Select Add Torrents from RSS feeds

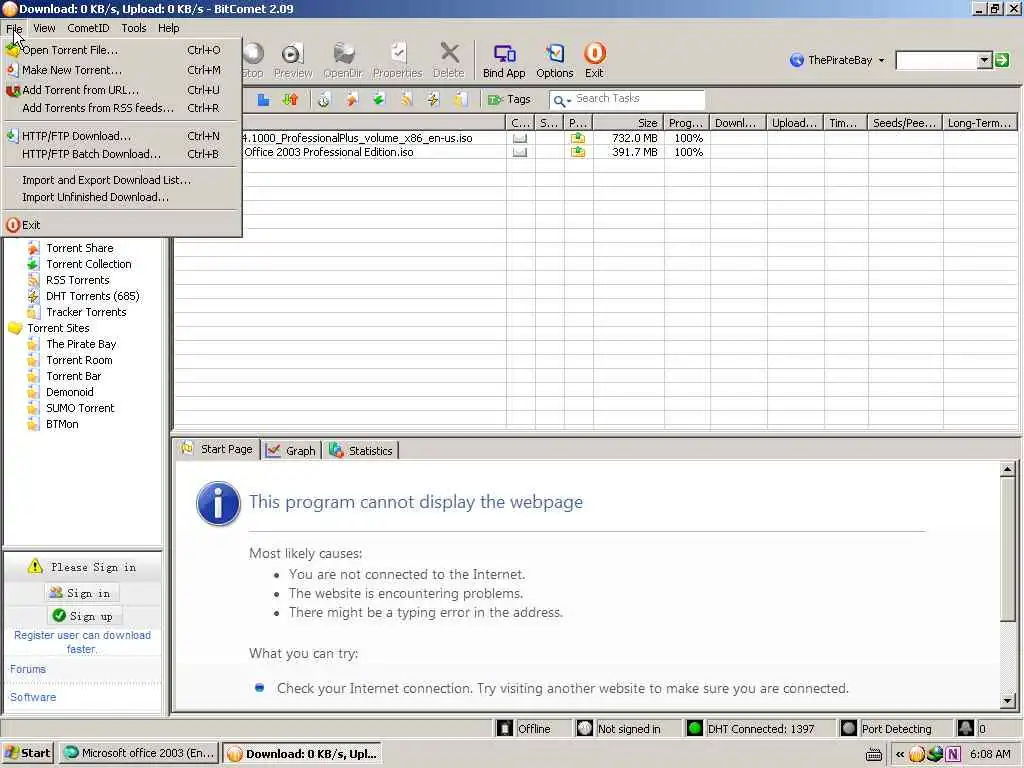click(x=123, y=108)
